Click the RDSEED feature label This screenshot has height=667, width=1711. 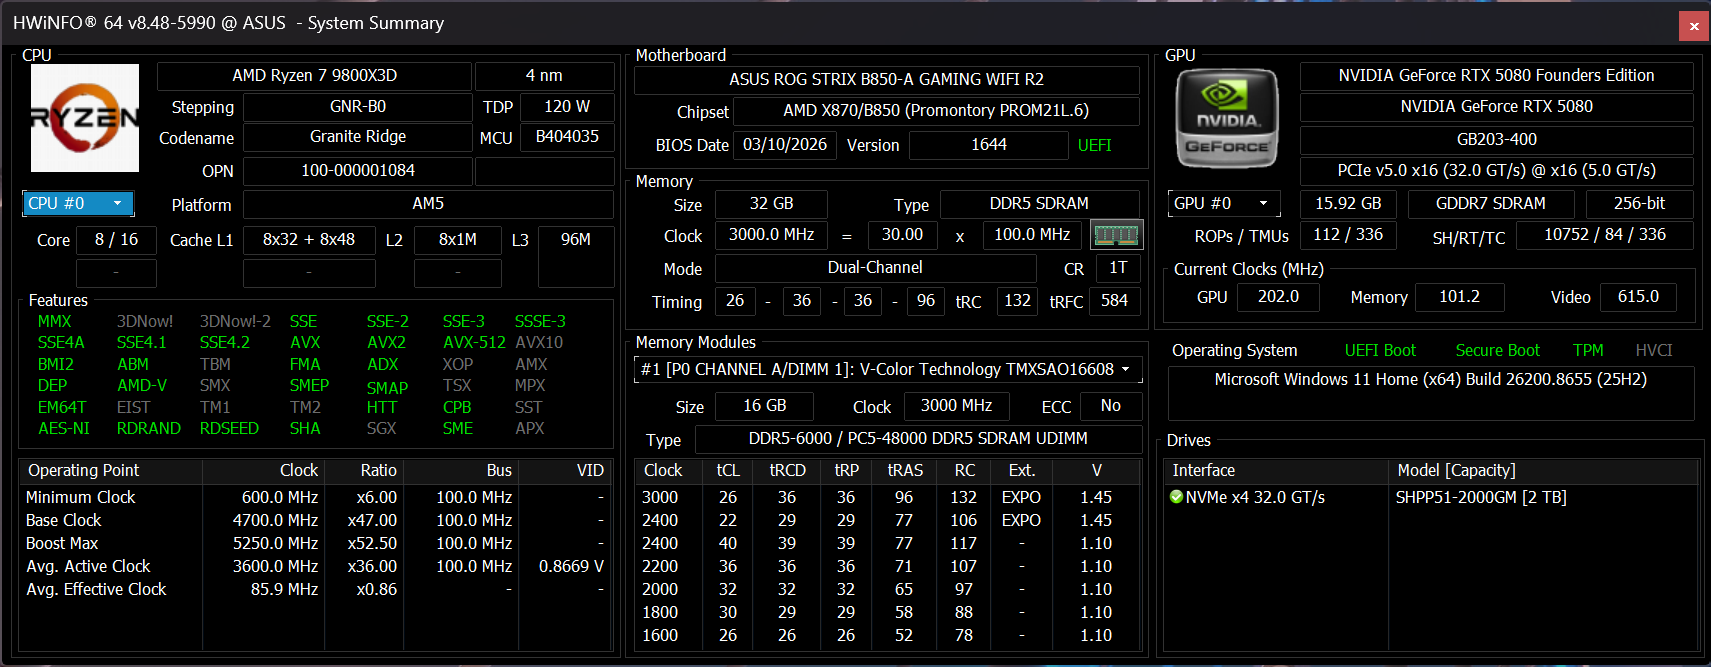click(x=229, y=428)
